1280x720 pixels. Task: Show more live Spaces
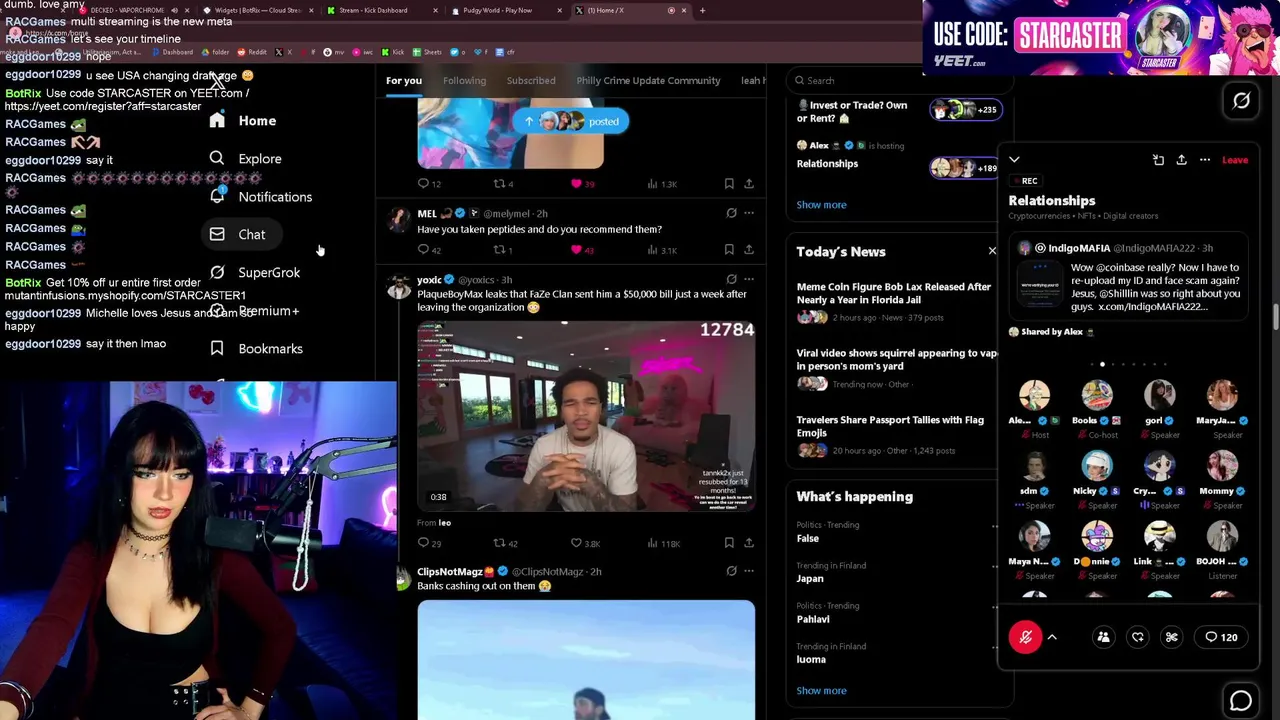821,205
